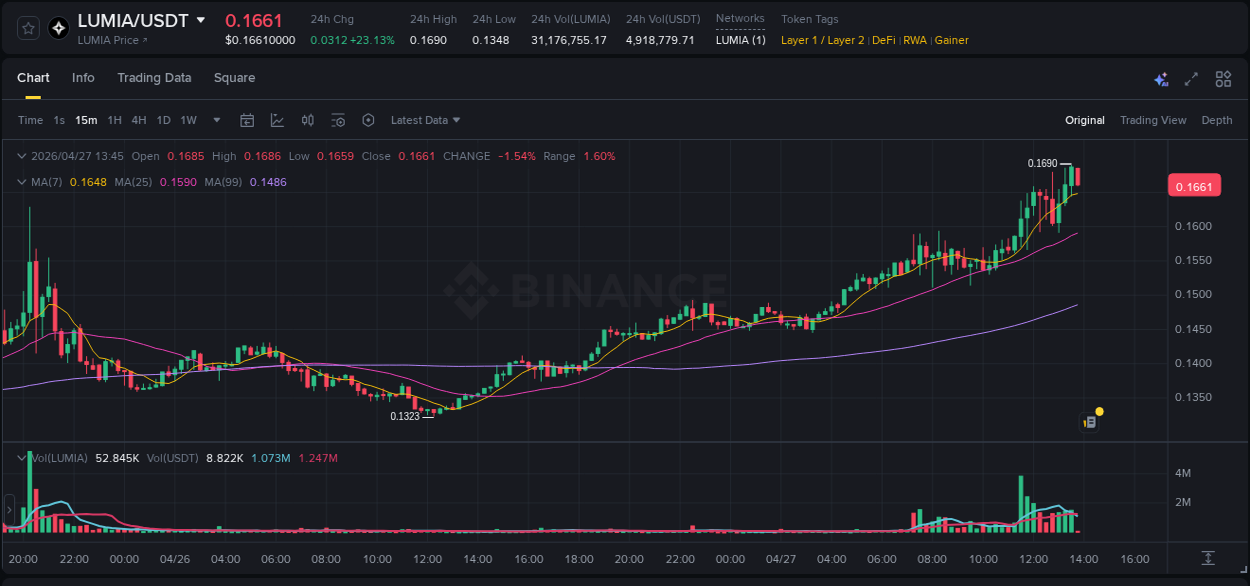This screenshot has width=1250, height=586.
Task: Click the MA(7) indicator label
Action: click(x=47, y=182)
